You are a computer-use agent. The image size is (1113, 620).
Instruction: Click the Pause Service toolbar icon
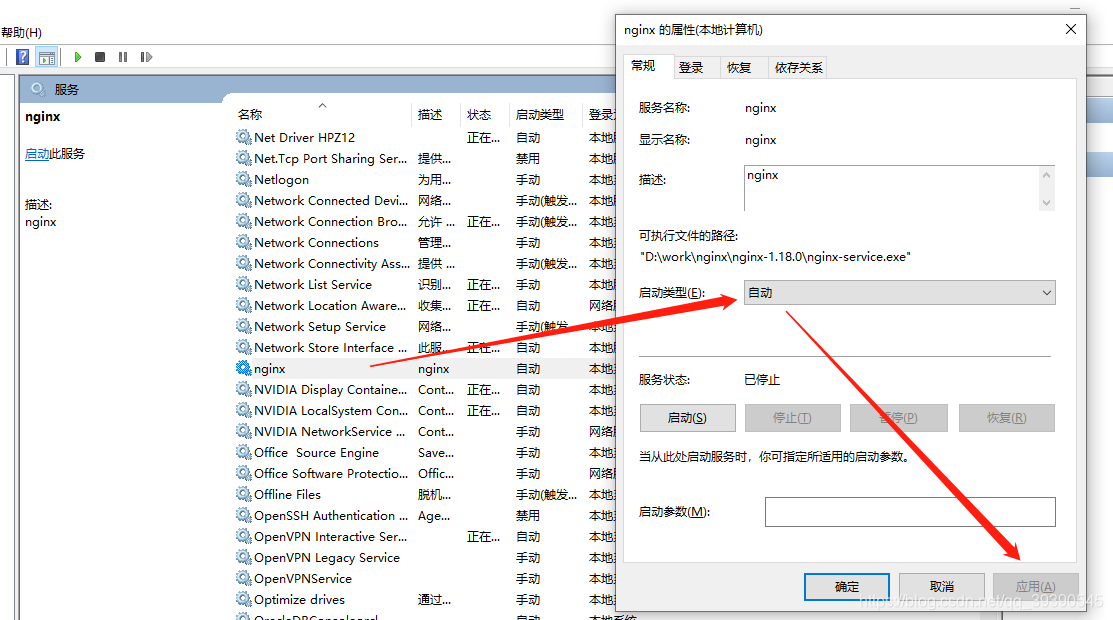point(123,57)
